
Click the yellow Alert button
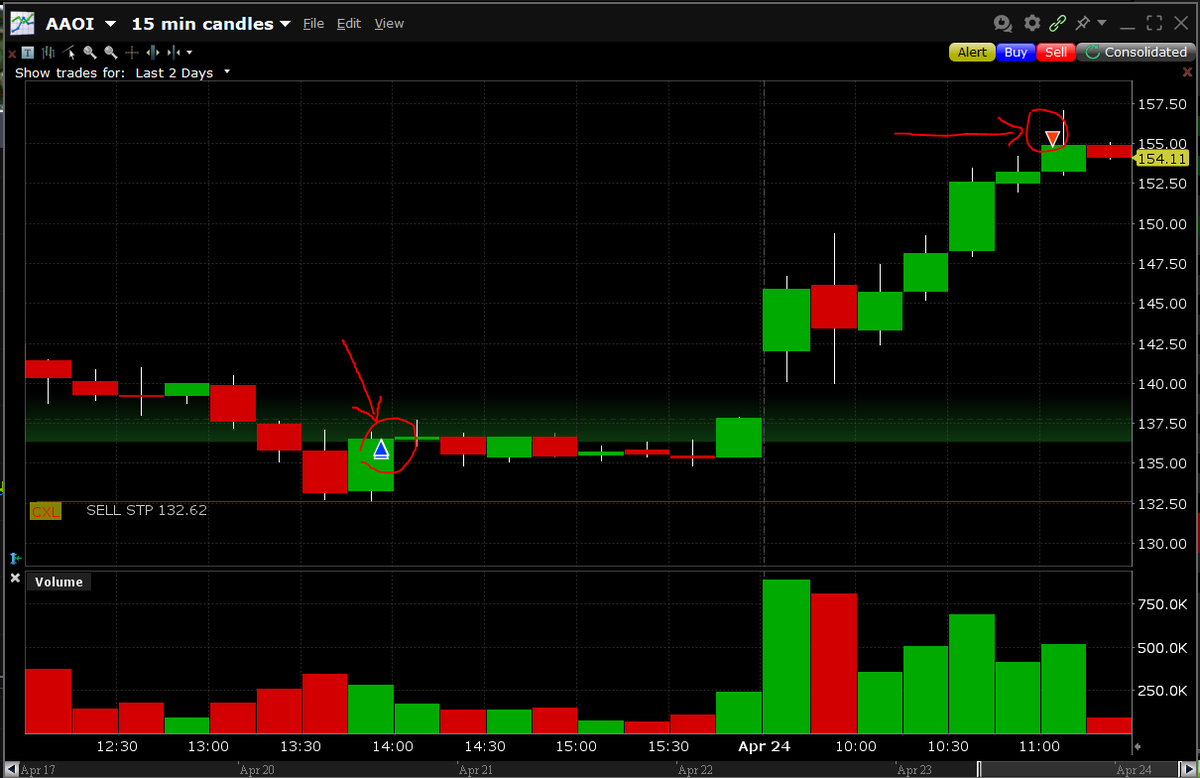click(972, 52)
